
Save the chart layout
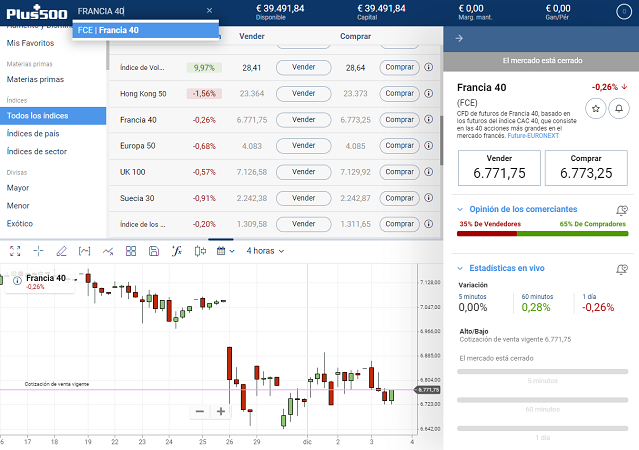coord(154,251)
